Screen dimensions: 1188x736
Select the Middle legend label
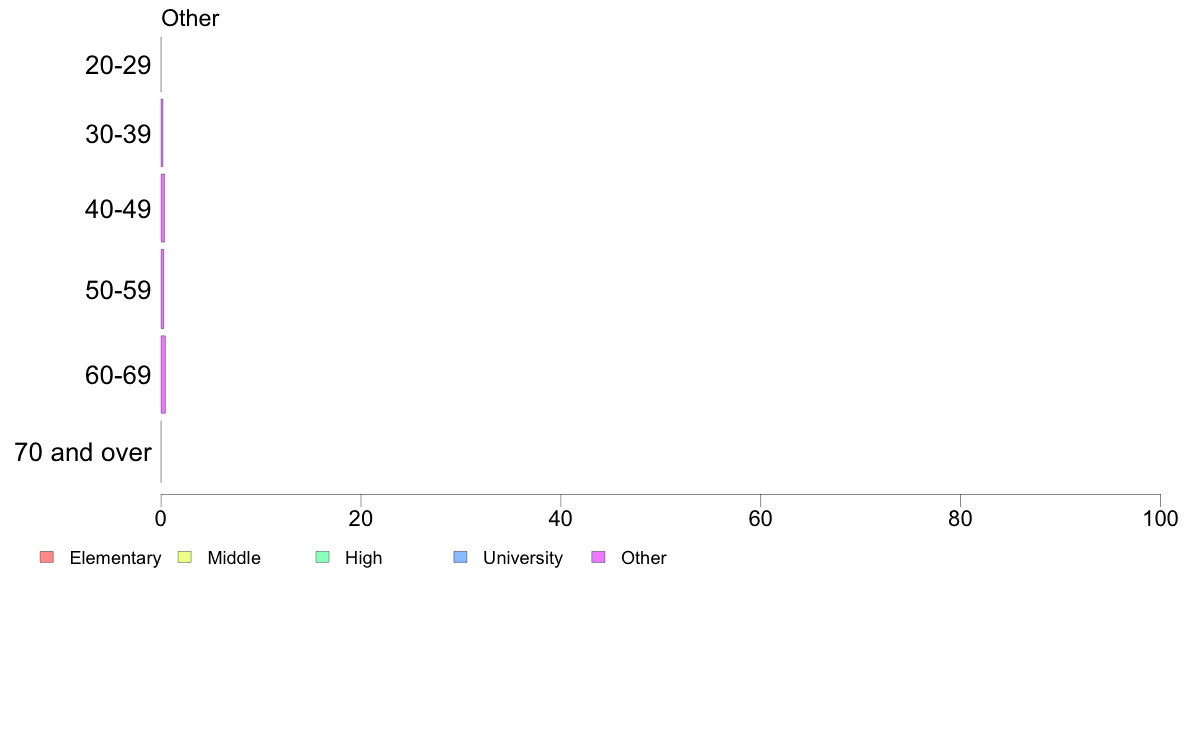pos(234,558)
